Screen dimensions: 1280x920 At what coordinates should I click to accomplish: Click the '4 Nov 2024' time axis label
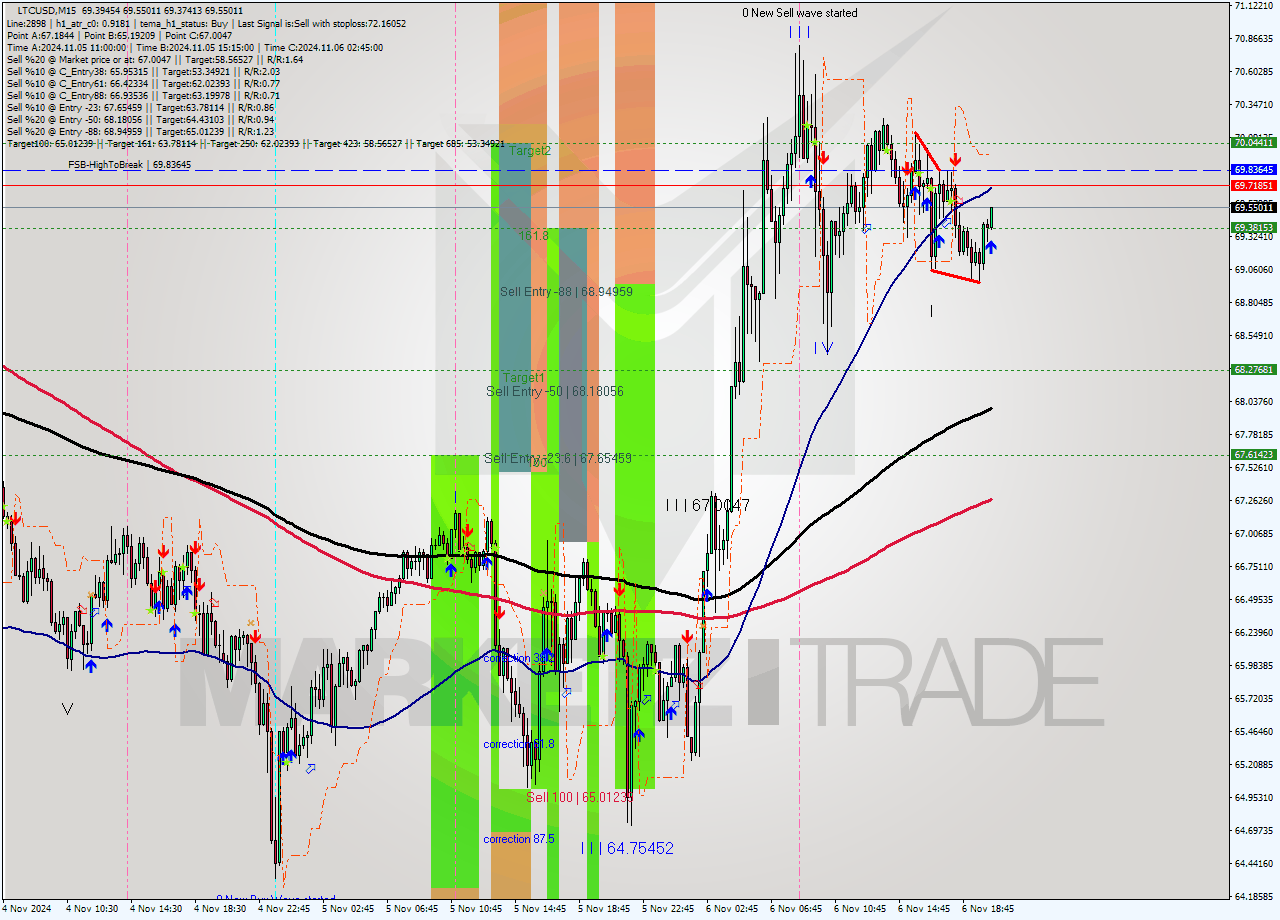click(x=27, y=909)
